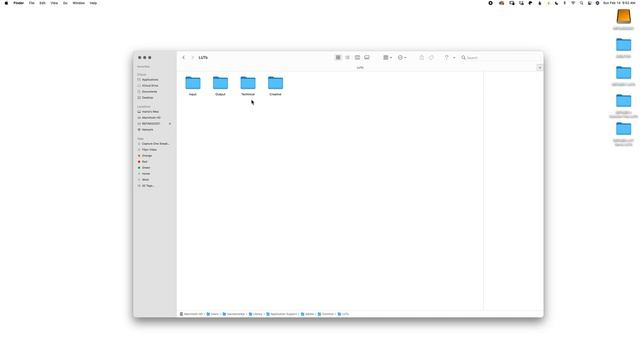Show All Tags in sidebar
Viewport: 640px width, 360px height.
tap(148, 186)
